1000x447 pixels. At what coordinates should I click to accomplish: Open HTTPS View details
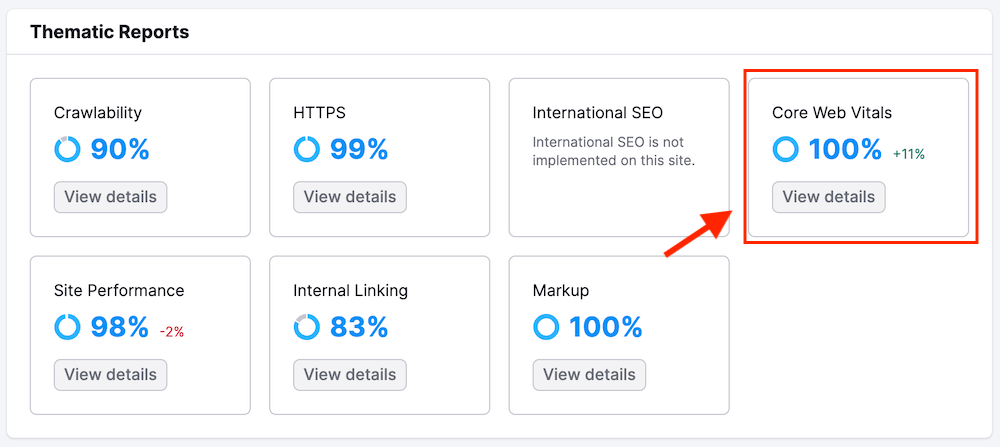pos(350,197)
